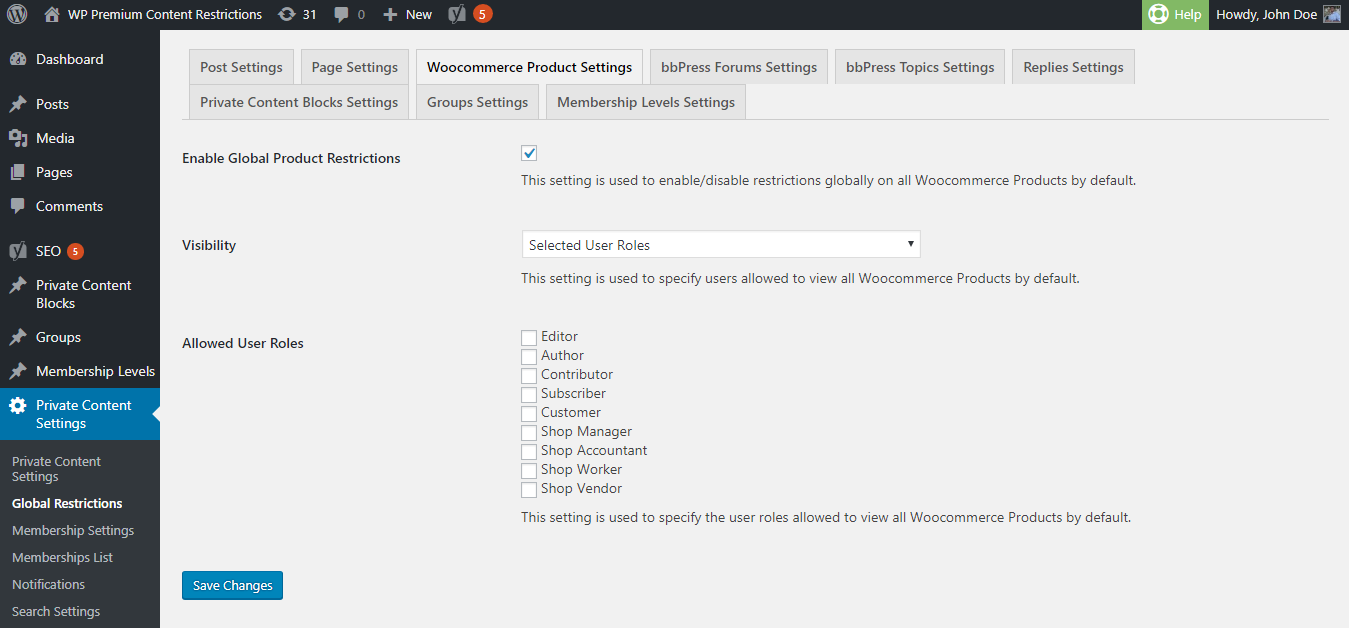Click the New label in admin bar
Viewport: 1349px width, 628px height.
tap(419, 15)
